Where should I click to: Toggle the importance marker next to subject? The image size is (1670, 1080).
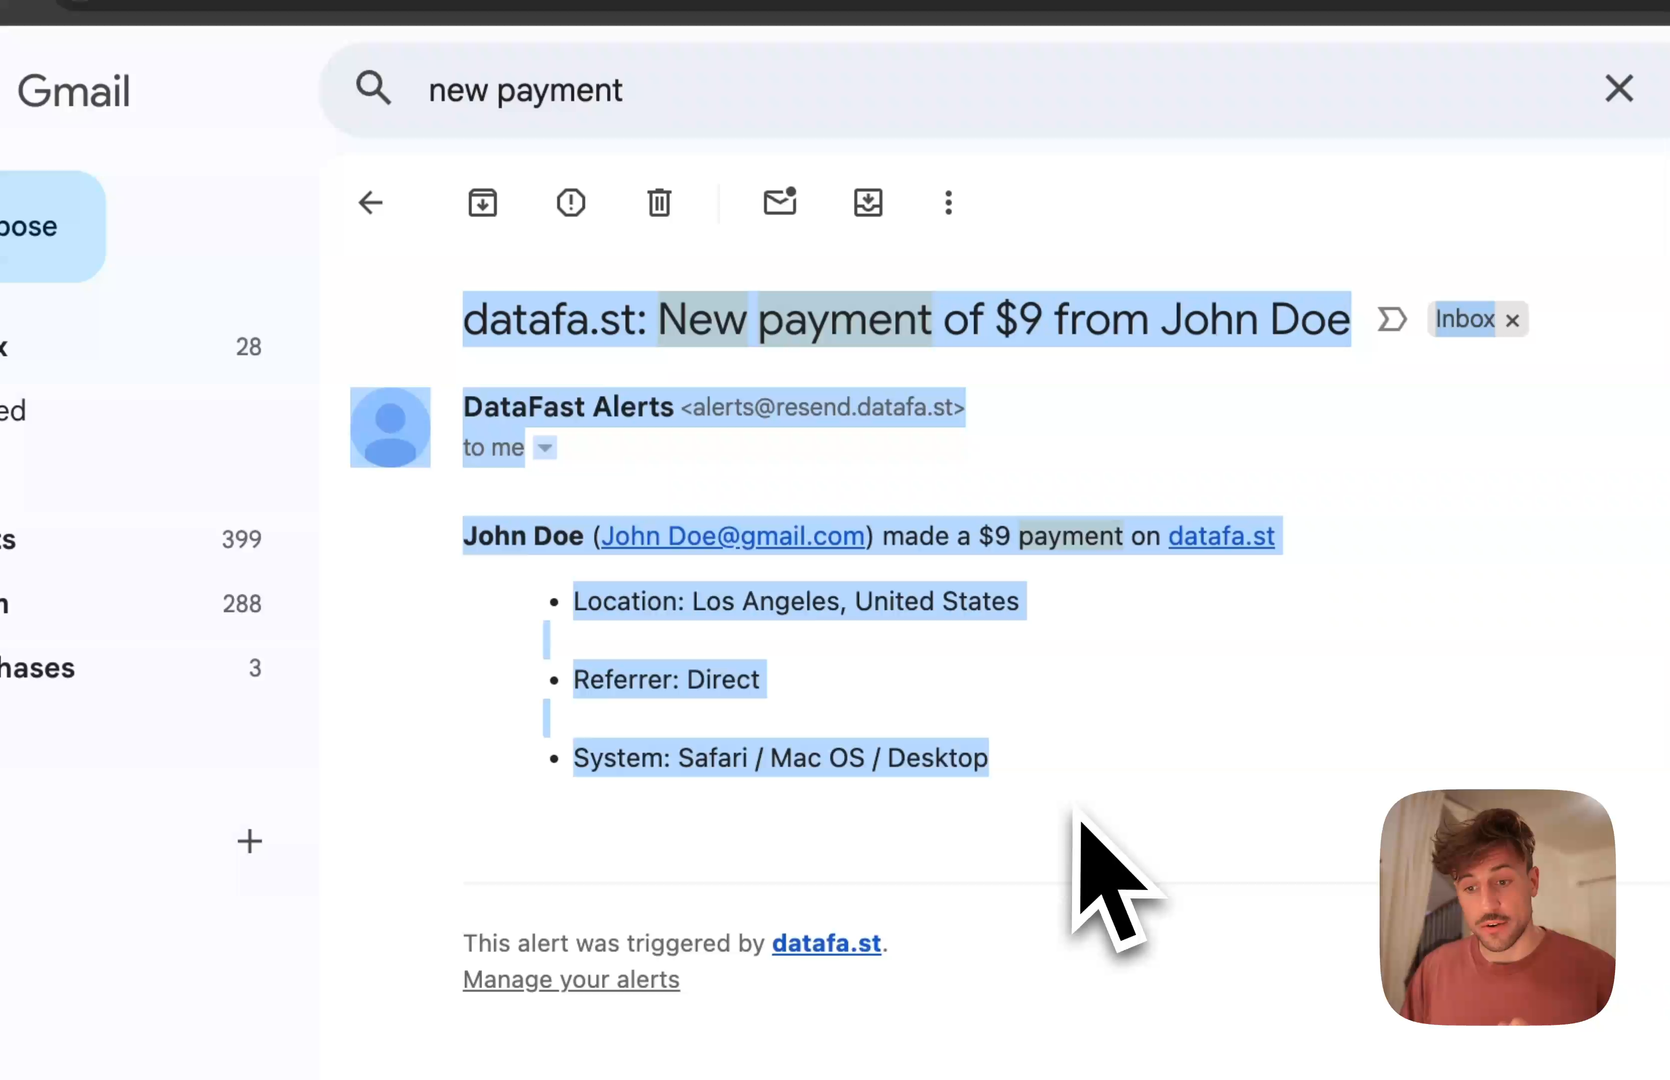pyautogui.click(x=1392, y=320)
